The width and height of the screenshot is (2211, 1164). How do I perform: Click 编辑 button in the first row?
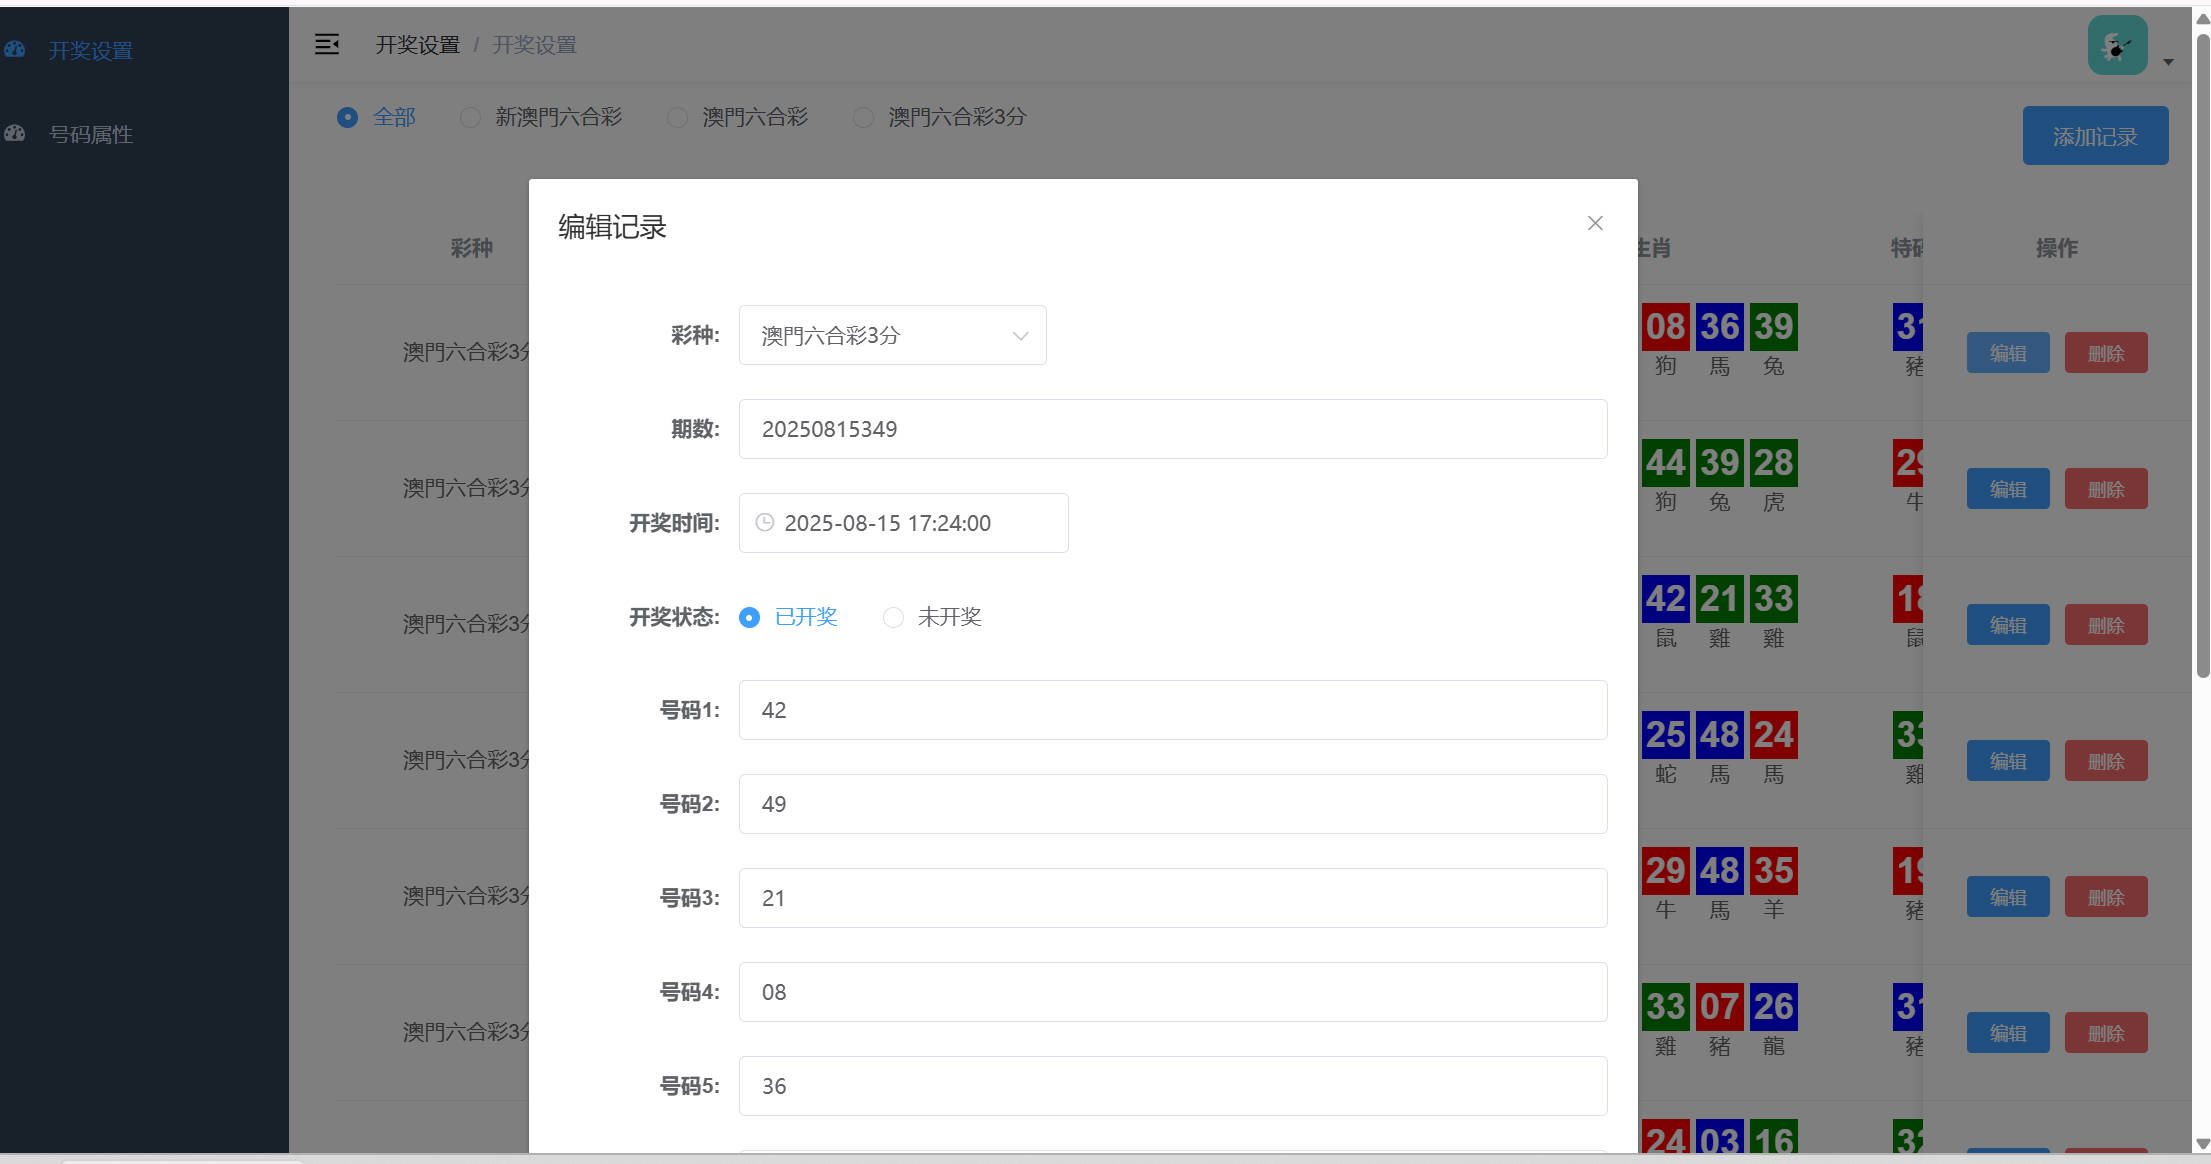(x=2007, y=353)
